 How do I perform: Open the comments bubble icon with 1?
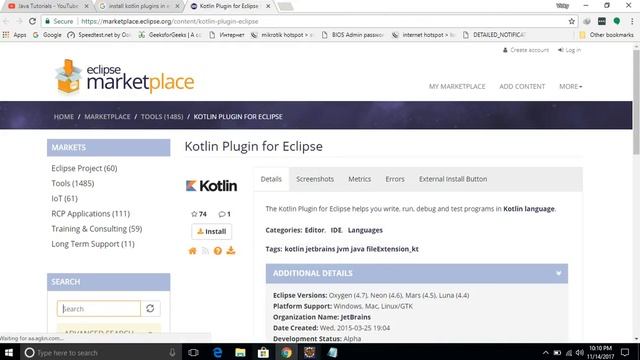click(x=222, y=214)
